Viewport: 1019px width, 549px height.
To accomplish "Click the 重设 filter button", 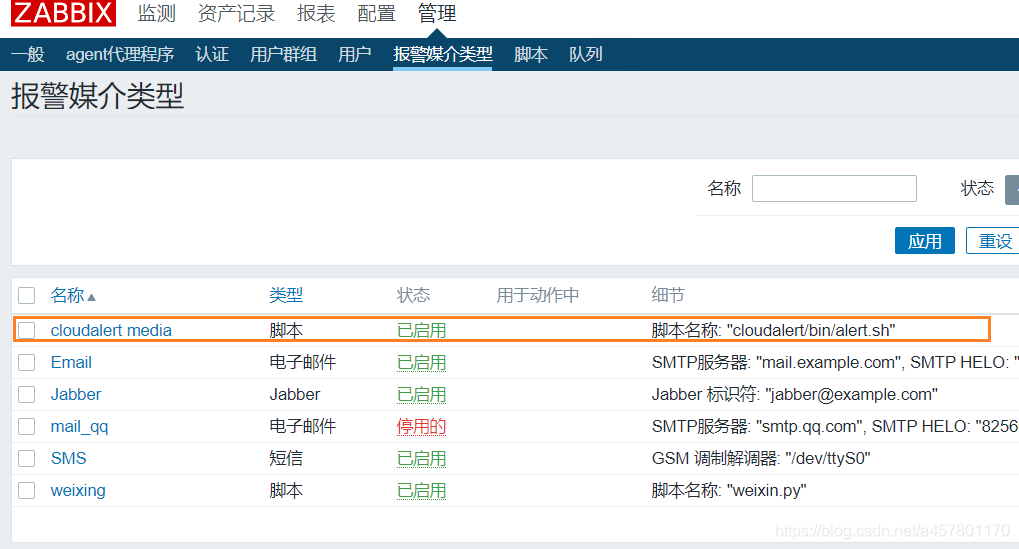I will click(995, 241).
